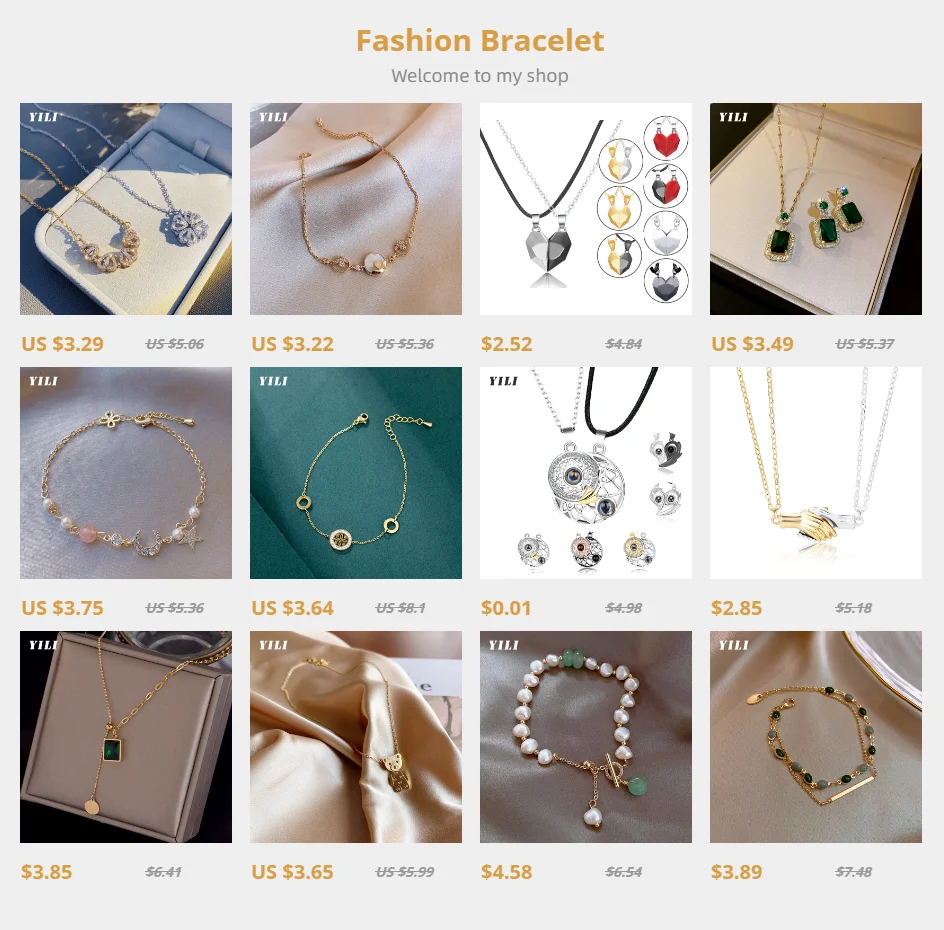Open the four-leaf clover necklace product image
The height and width of the screenshot is (930, 944).
[126, 209]
